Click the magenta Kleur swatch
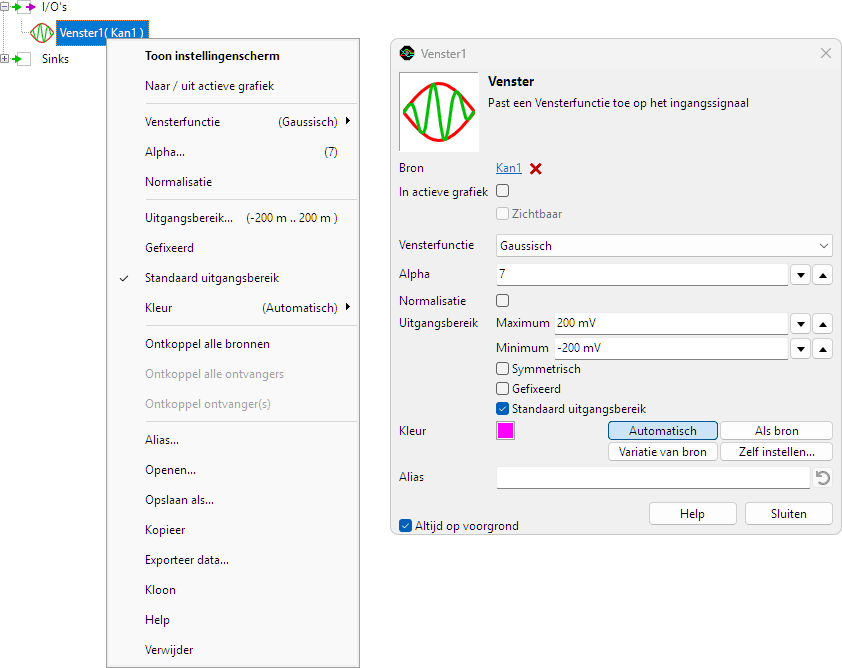 [x=505, y=431]
